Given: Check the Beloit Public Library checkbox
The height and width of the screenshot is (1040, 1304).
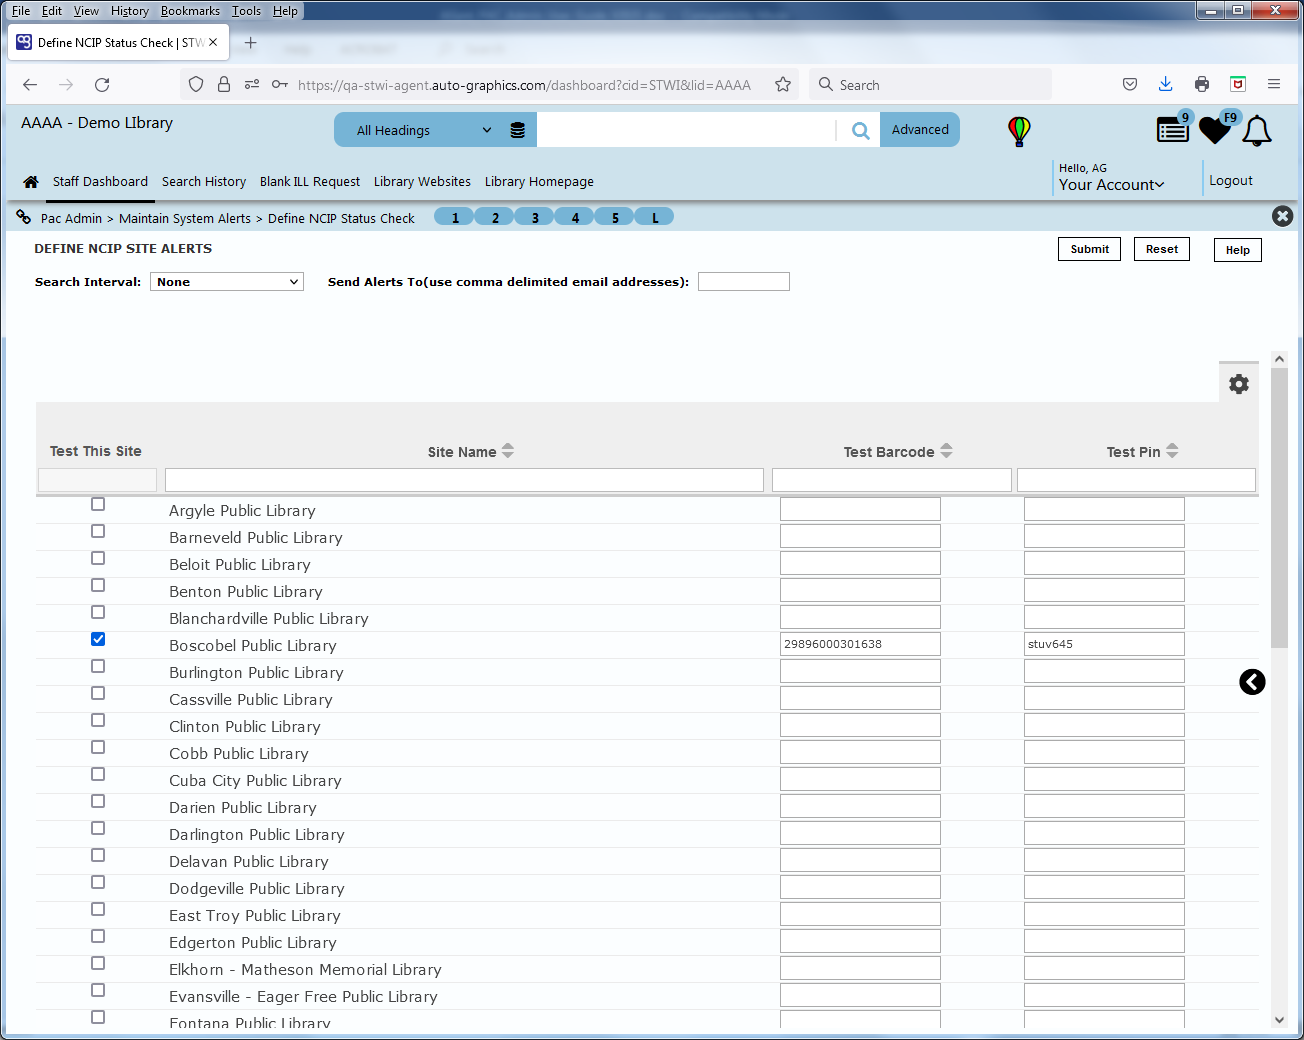Looking at the screenshot, I should click(98, 558).
